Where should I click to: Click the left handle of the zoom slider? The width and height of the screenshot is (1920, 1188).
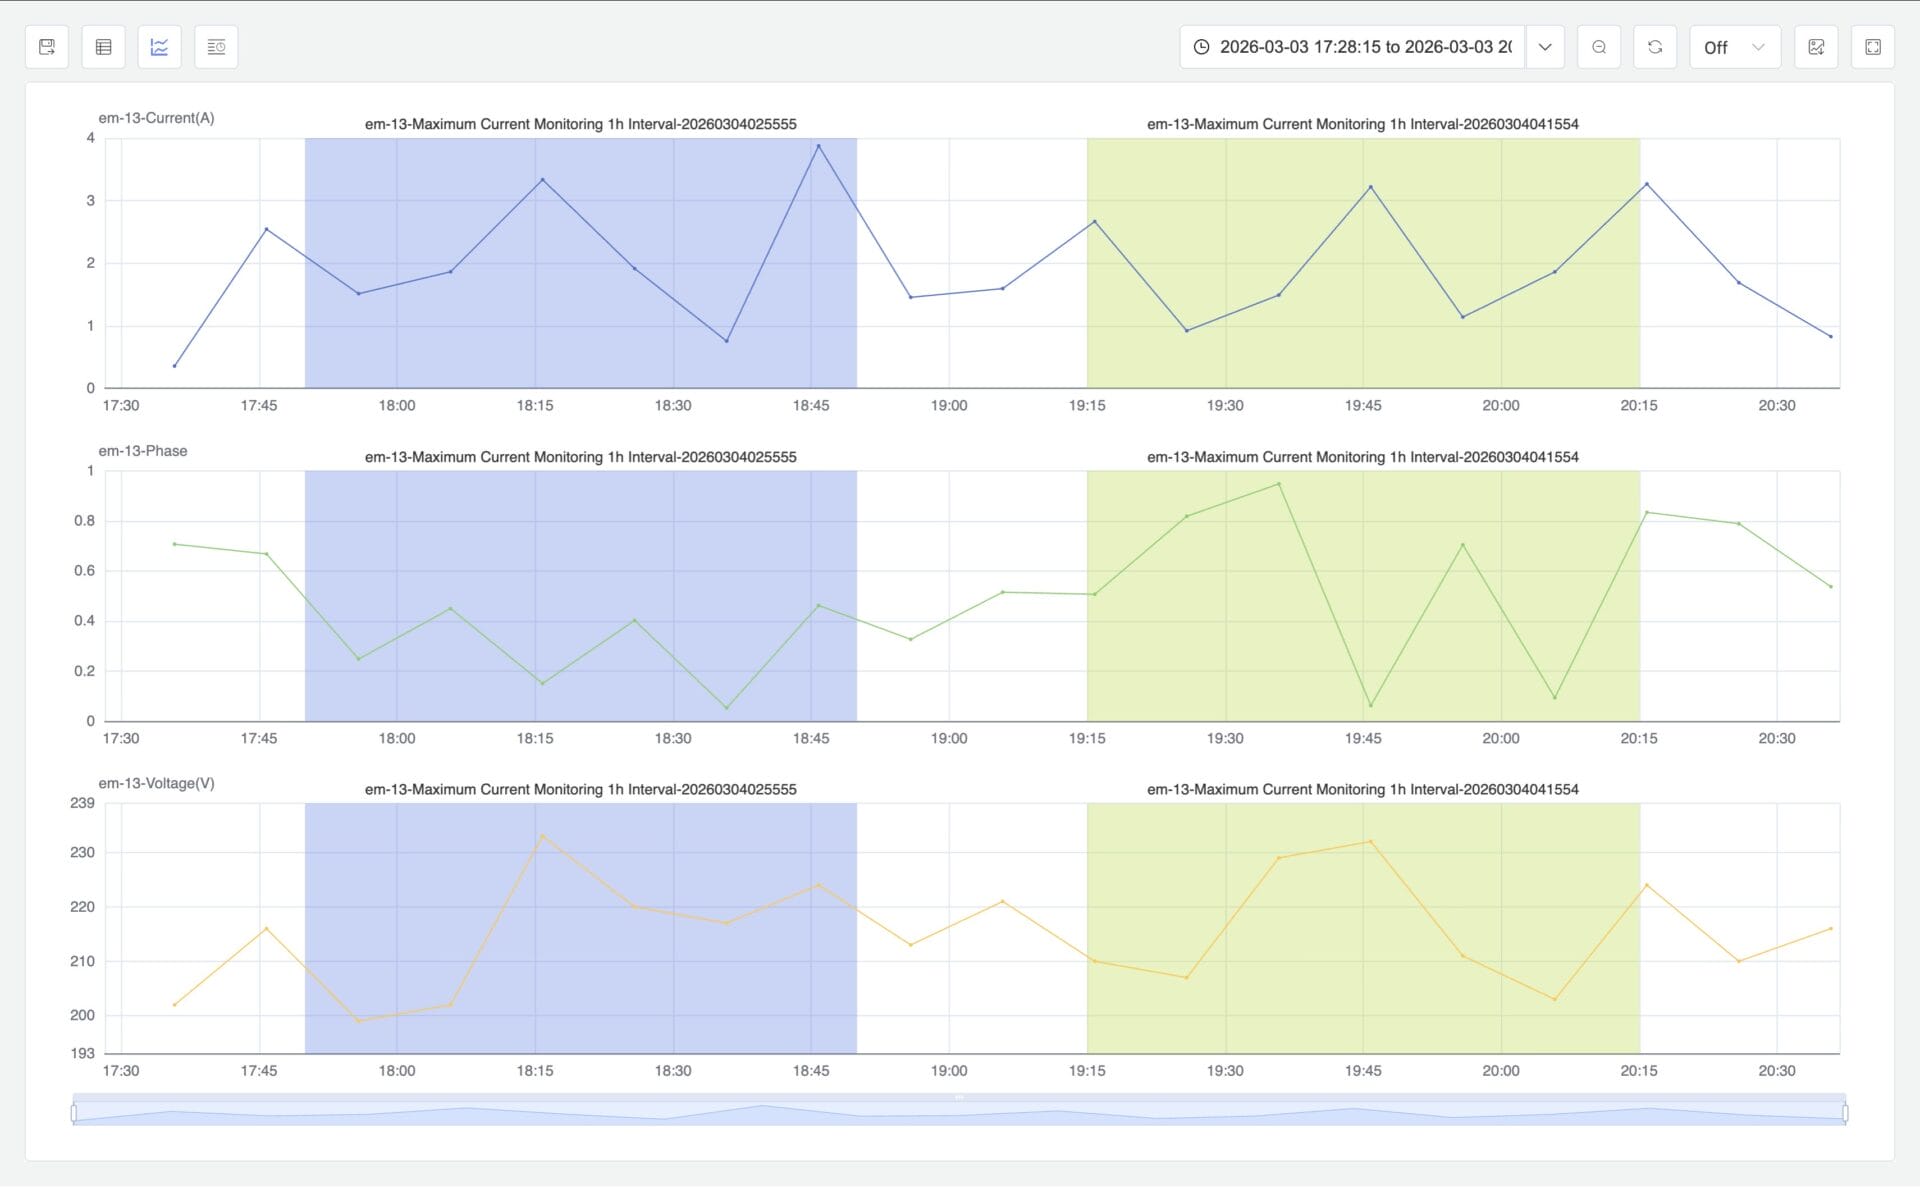[x=74, y=1113]
